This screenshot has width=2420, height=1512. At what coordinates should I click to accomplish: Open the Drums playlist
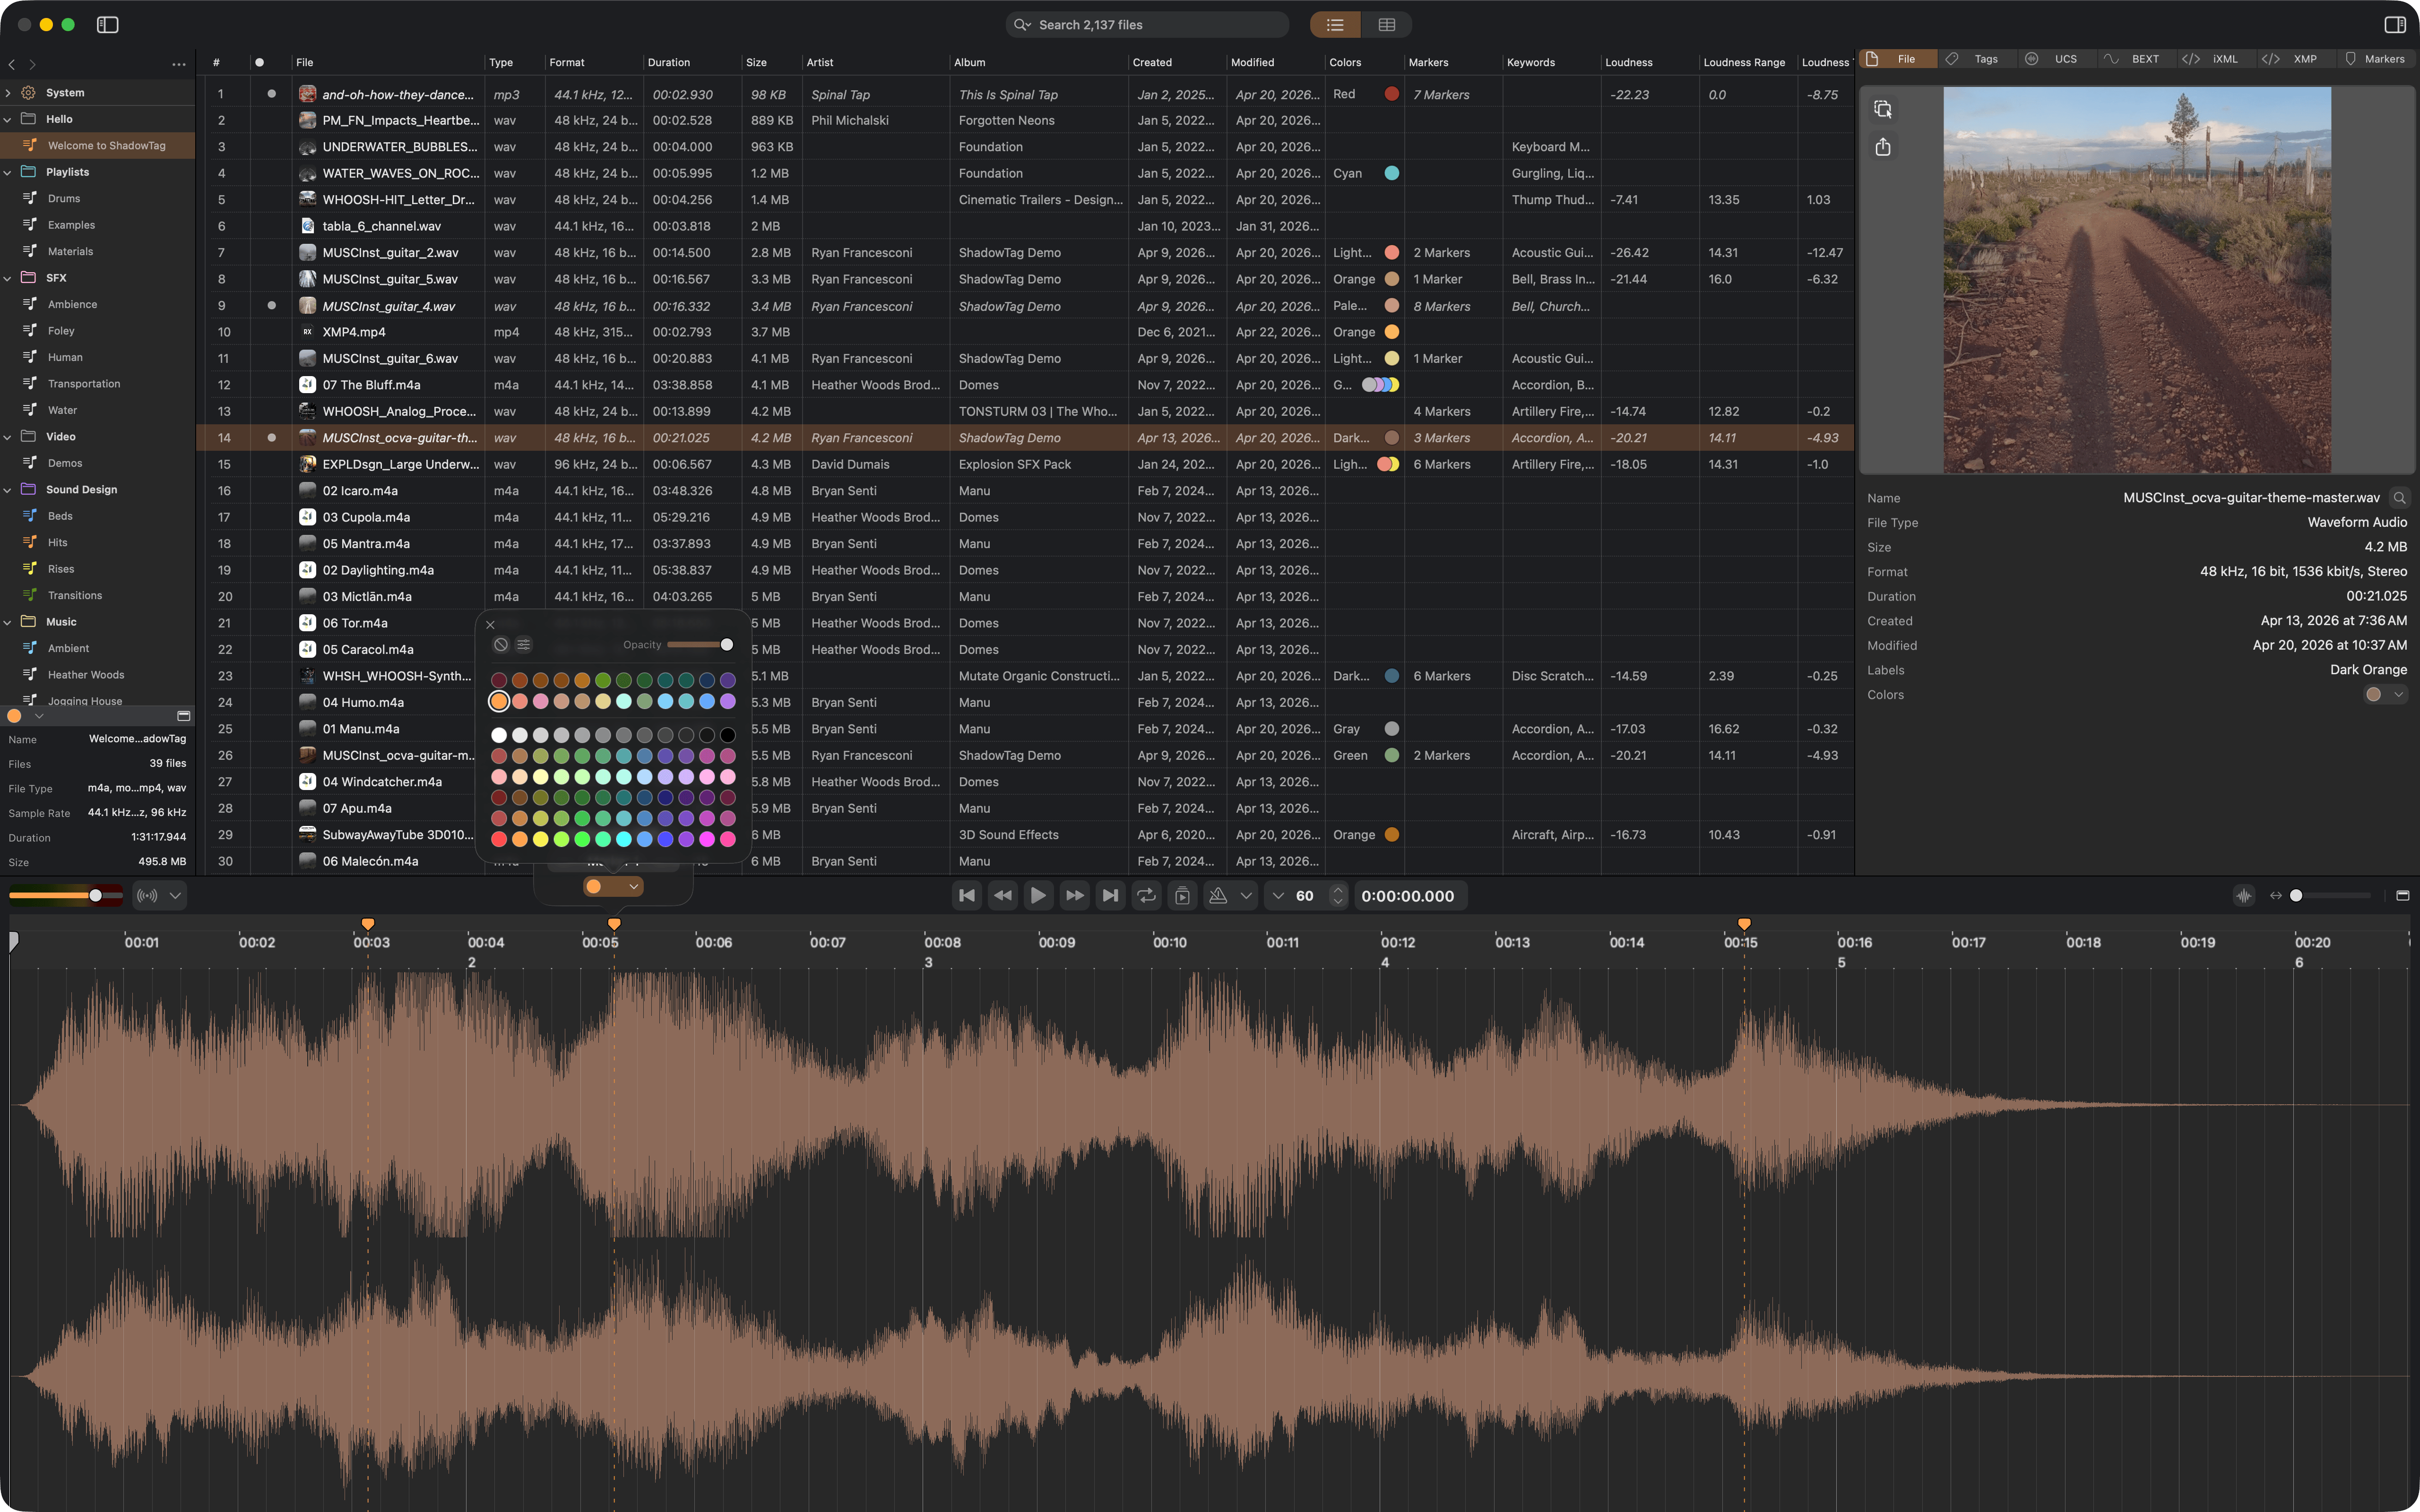pyautogui.click(x=64, y=198)
